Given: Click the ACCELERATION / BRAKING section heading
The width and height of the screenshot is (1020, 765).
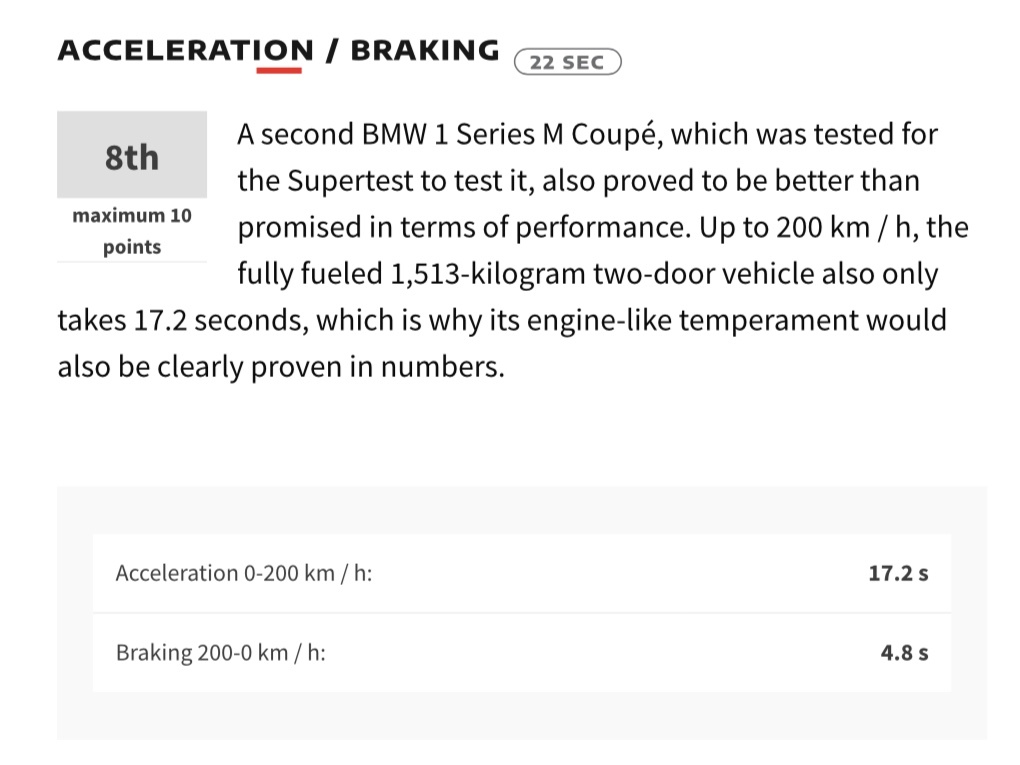Looking at the screenshot, I should [x=278, y=50].
